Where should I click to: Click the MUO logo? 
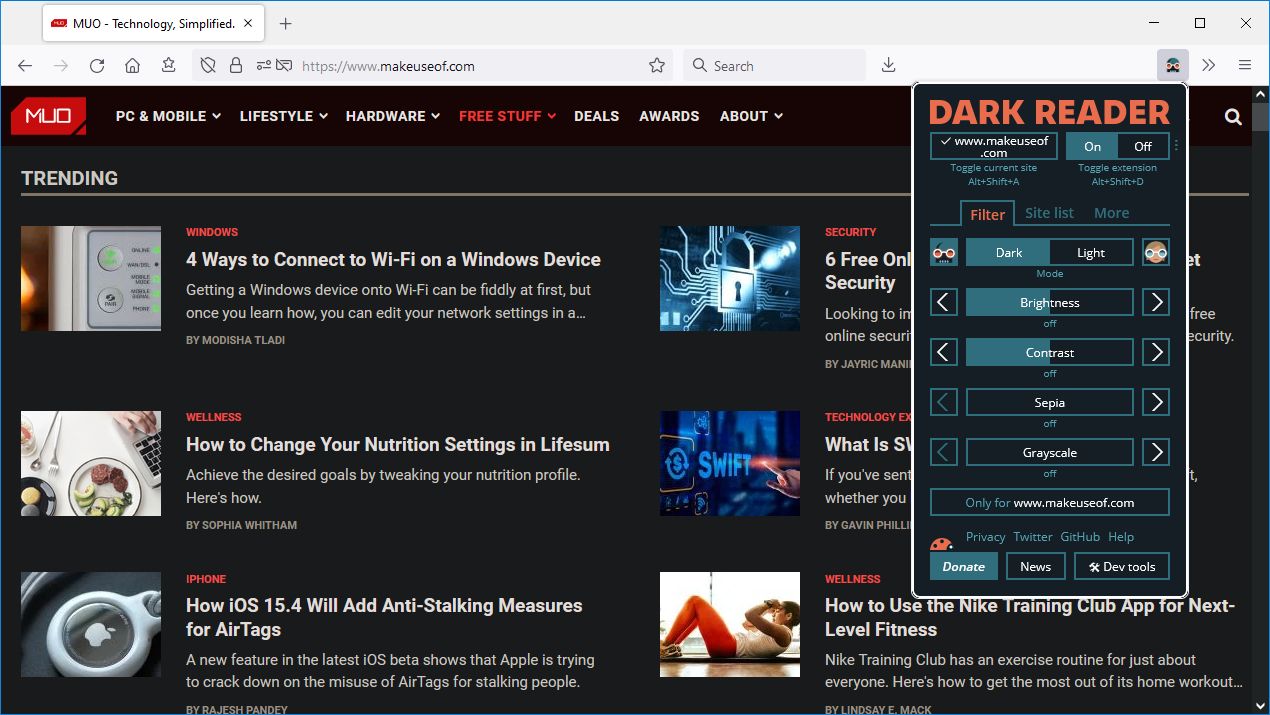48,116
